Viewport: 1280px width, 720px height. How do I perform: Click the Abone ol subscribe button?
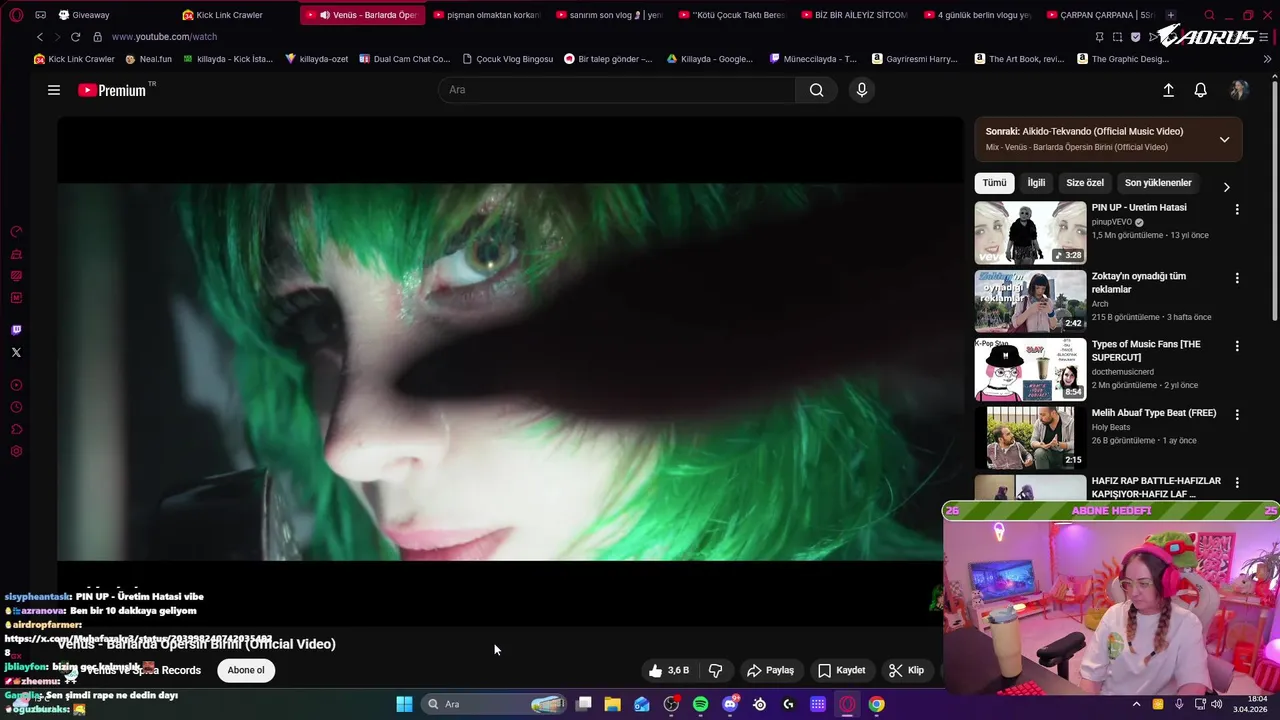pos(246,670)
